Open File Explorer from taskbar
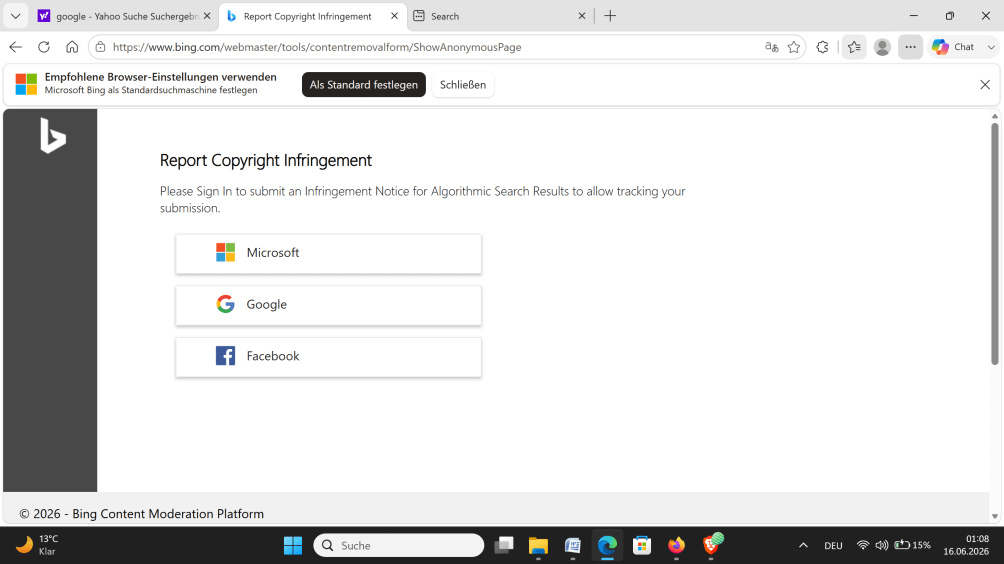1004x564 pixels. (x=538, y=545)
